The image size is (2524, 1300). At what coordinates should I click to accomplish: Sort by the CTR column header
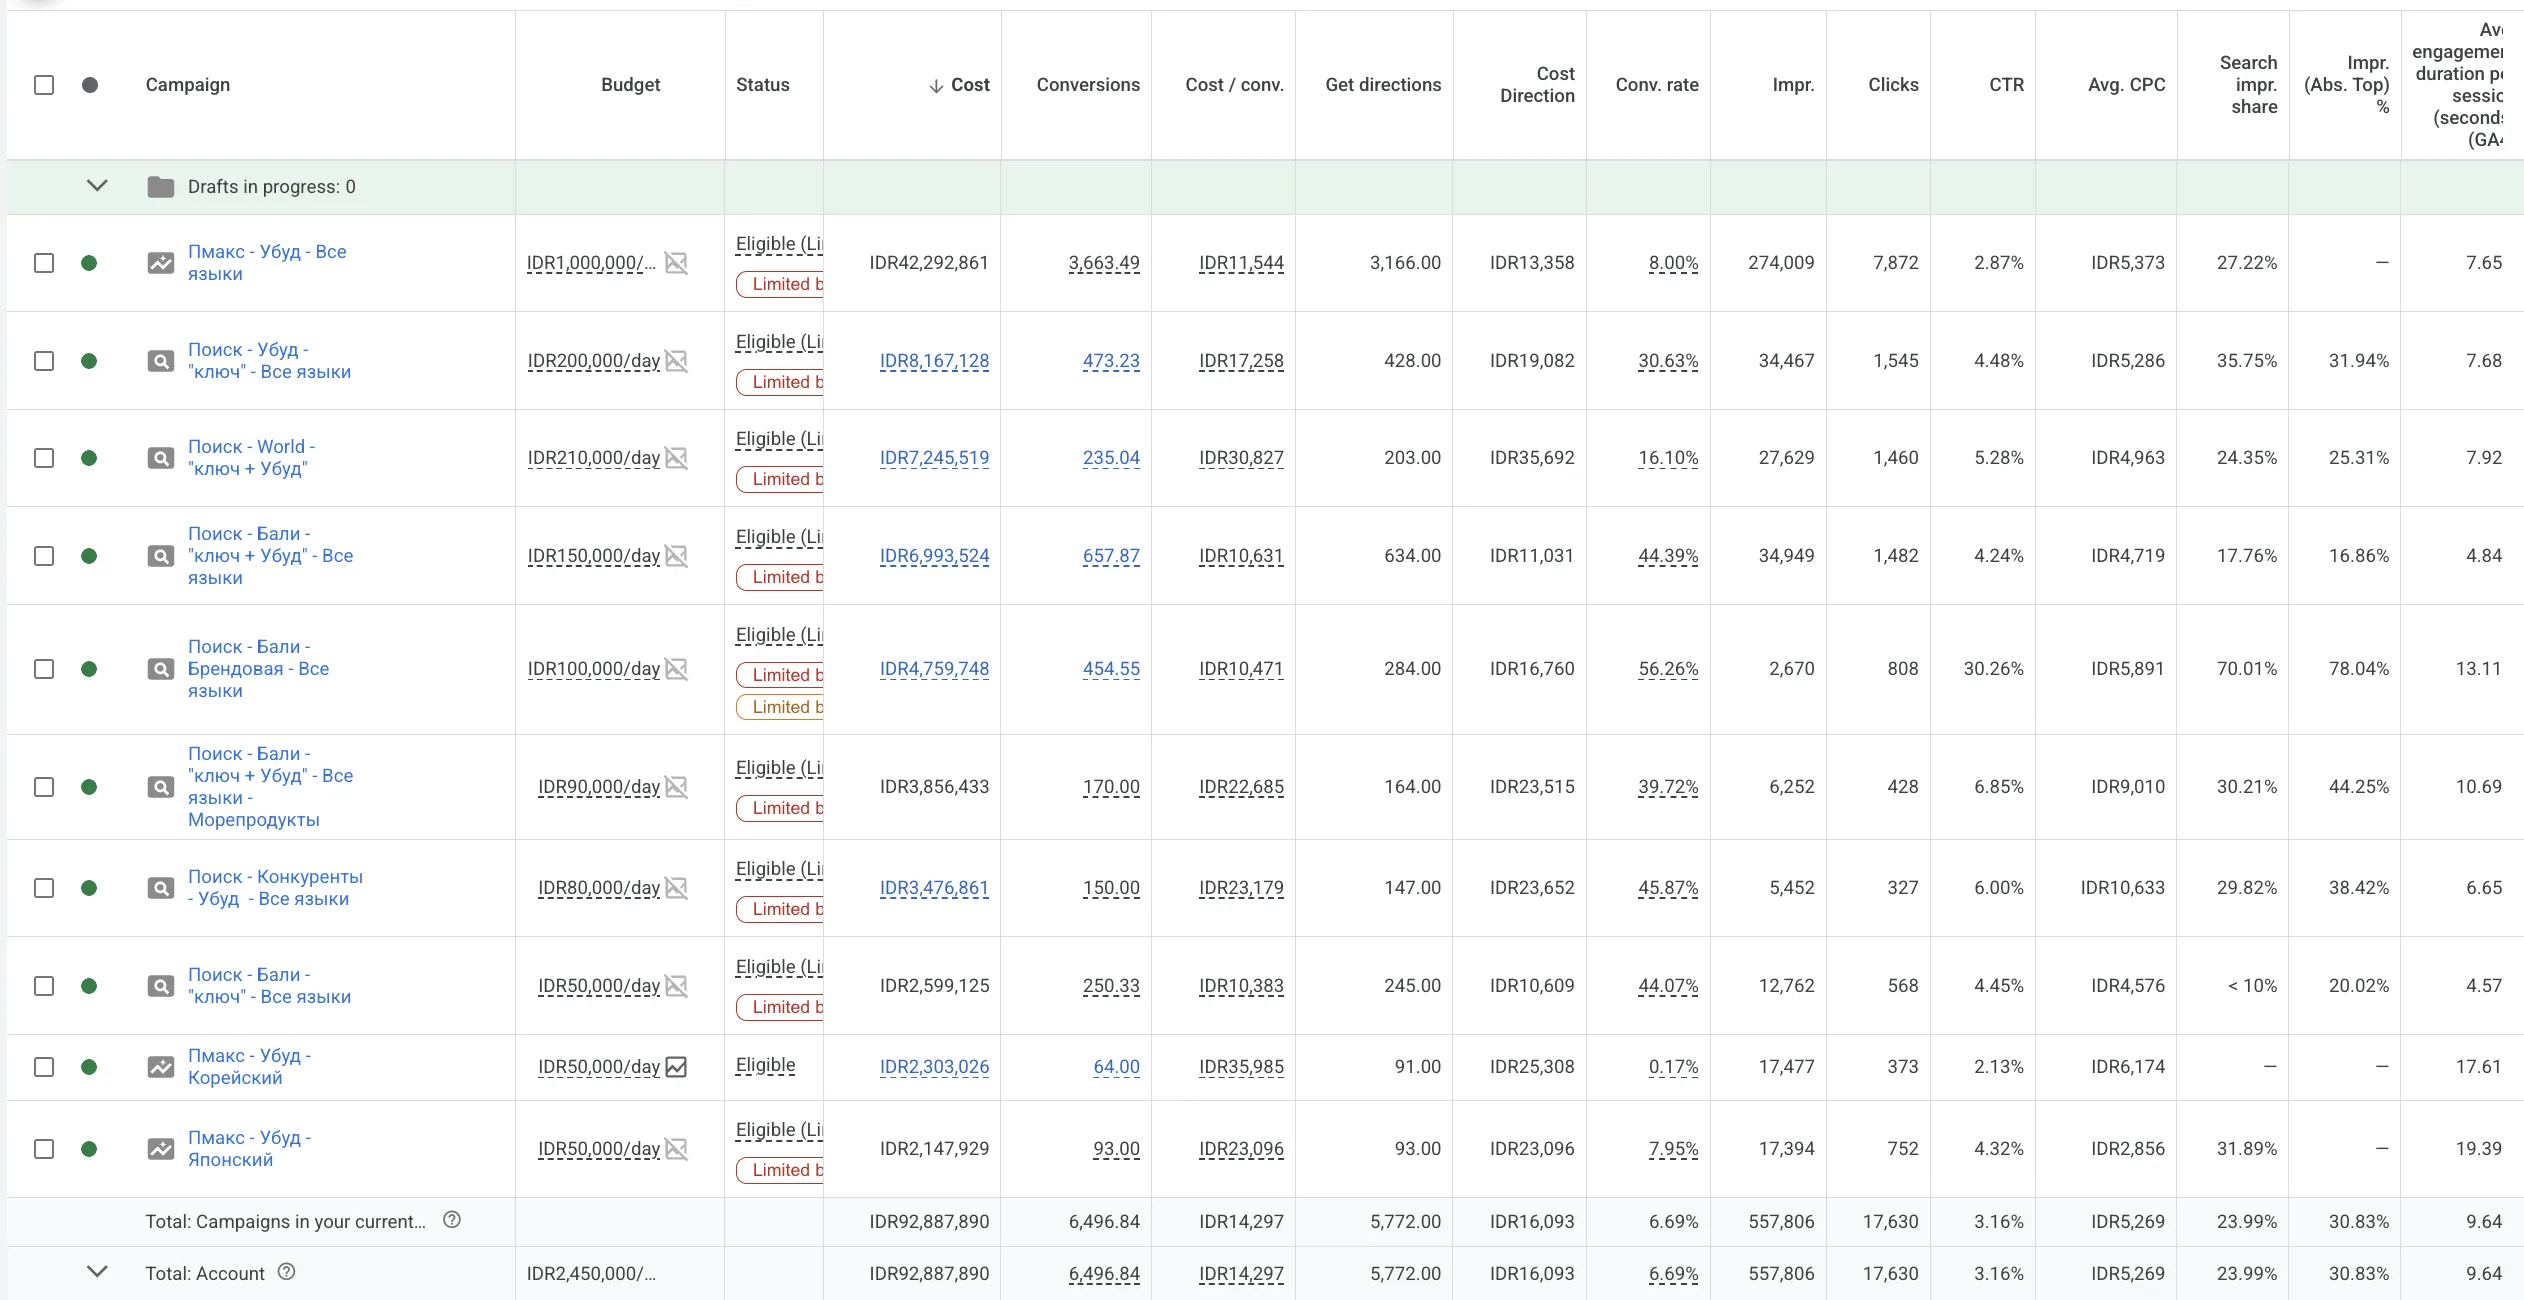(2006, 85)
